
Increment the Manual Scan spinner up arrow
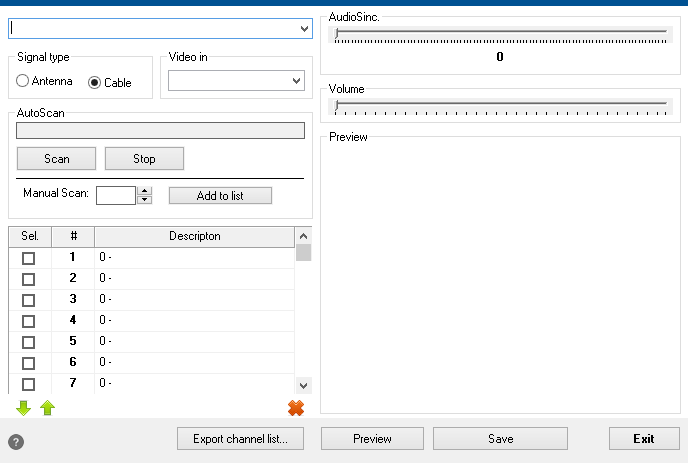coord(145,191)
